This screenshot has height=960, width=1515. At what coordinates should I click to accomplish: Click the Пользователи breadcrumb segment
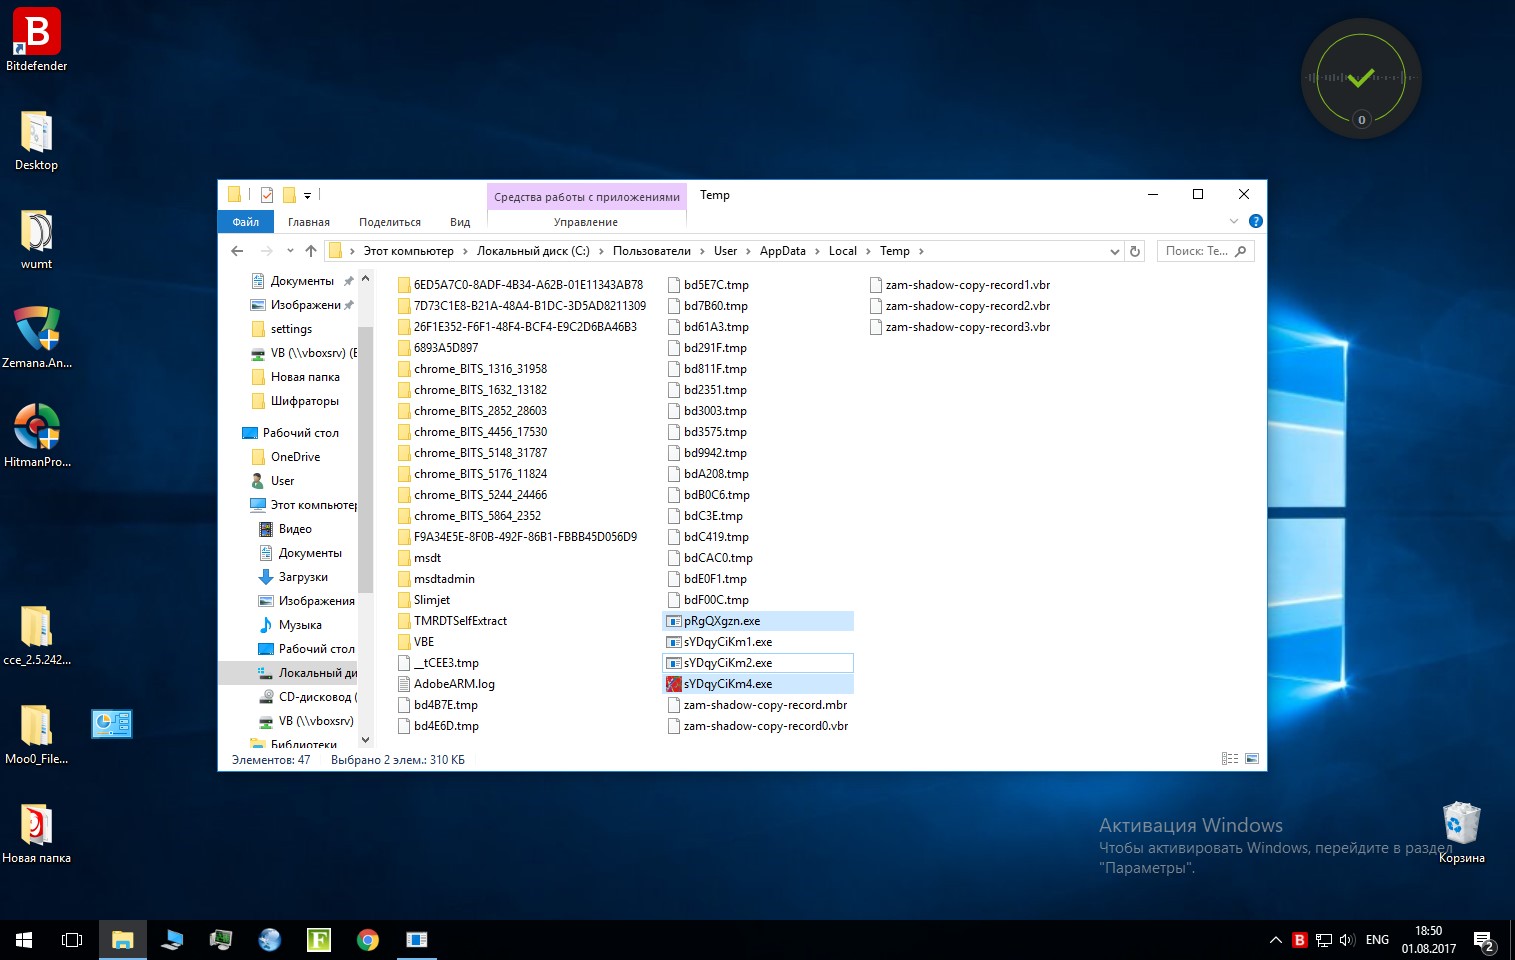click(x=651, y=251)
